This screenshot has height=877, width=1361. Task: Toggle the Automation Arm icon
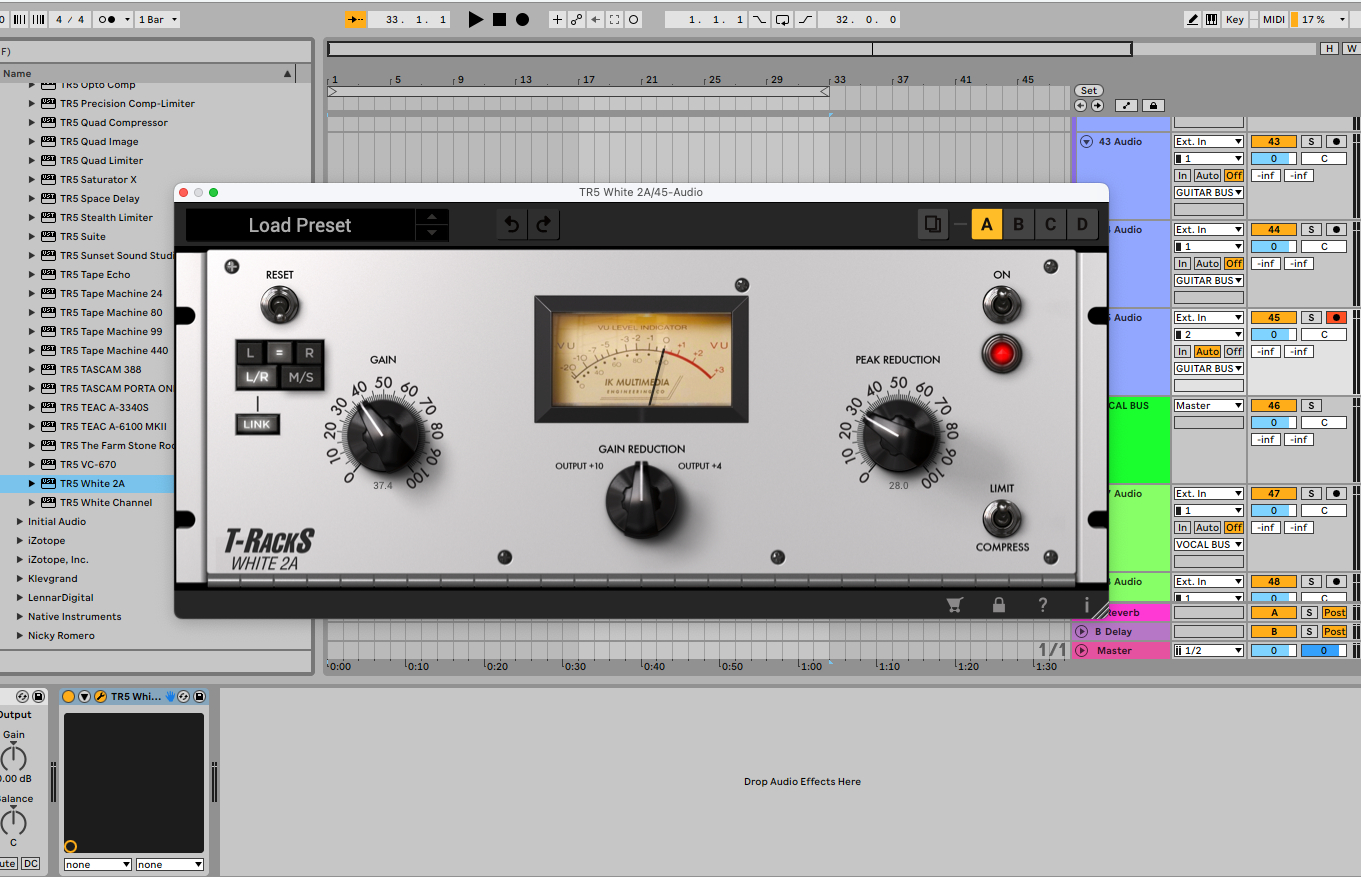tap(576, 19)
